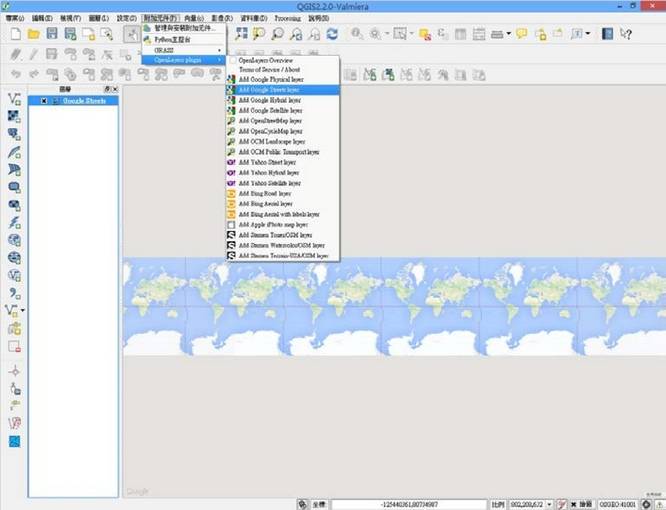Click the Add WMS Layer globe icon
Viewport: 666px width, 510px height.
point(14,240)
